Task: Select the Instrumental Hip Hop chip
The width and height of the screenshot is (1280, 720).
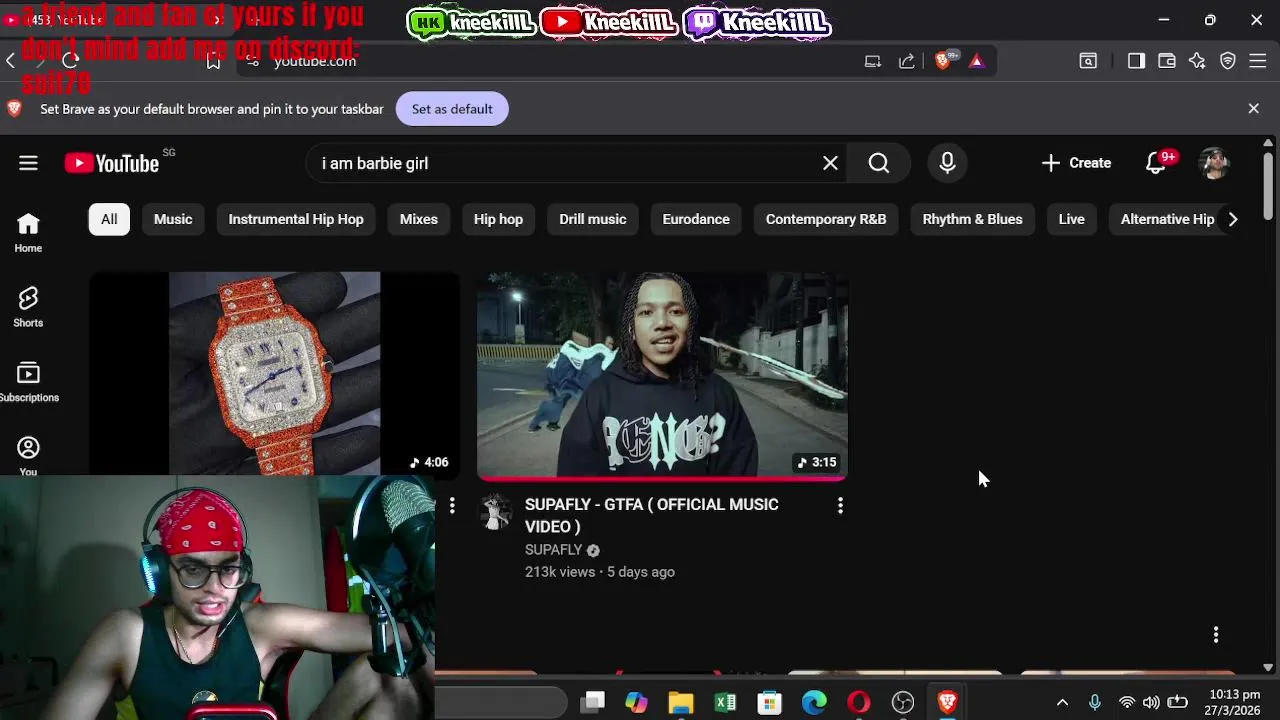Action: point(296,219)
